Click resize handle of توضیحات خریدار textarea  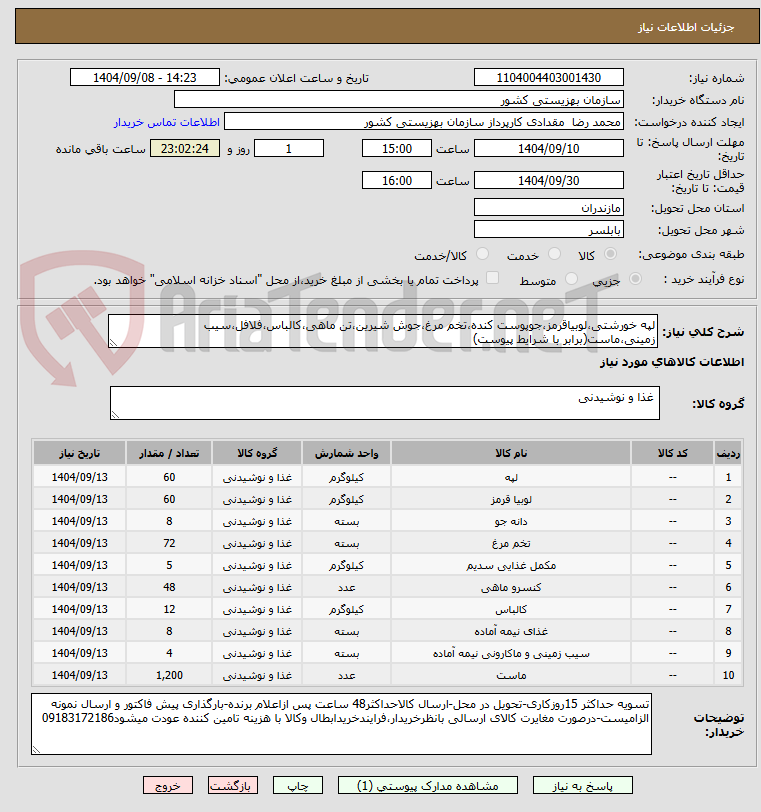(x=36, y=749)
